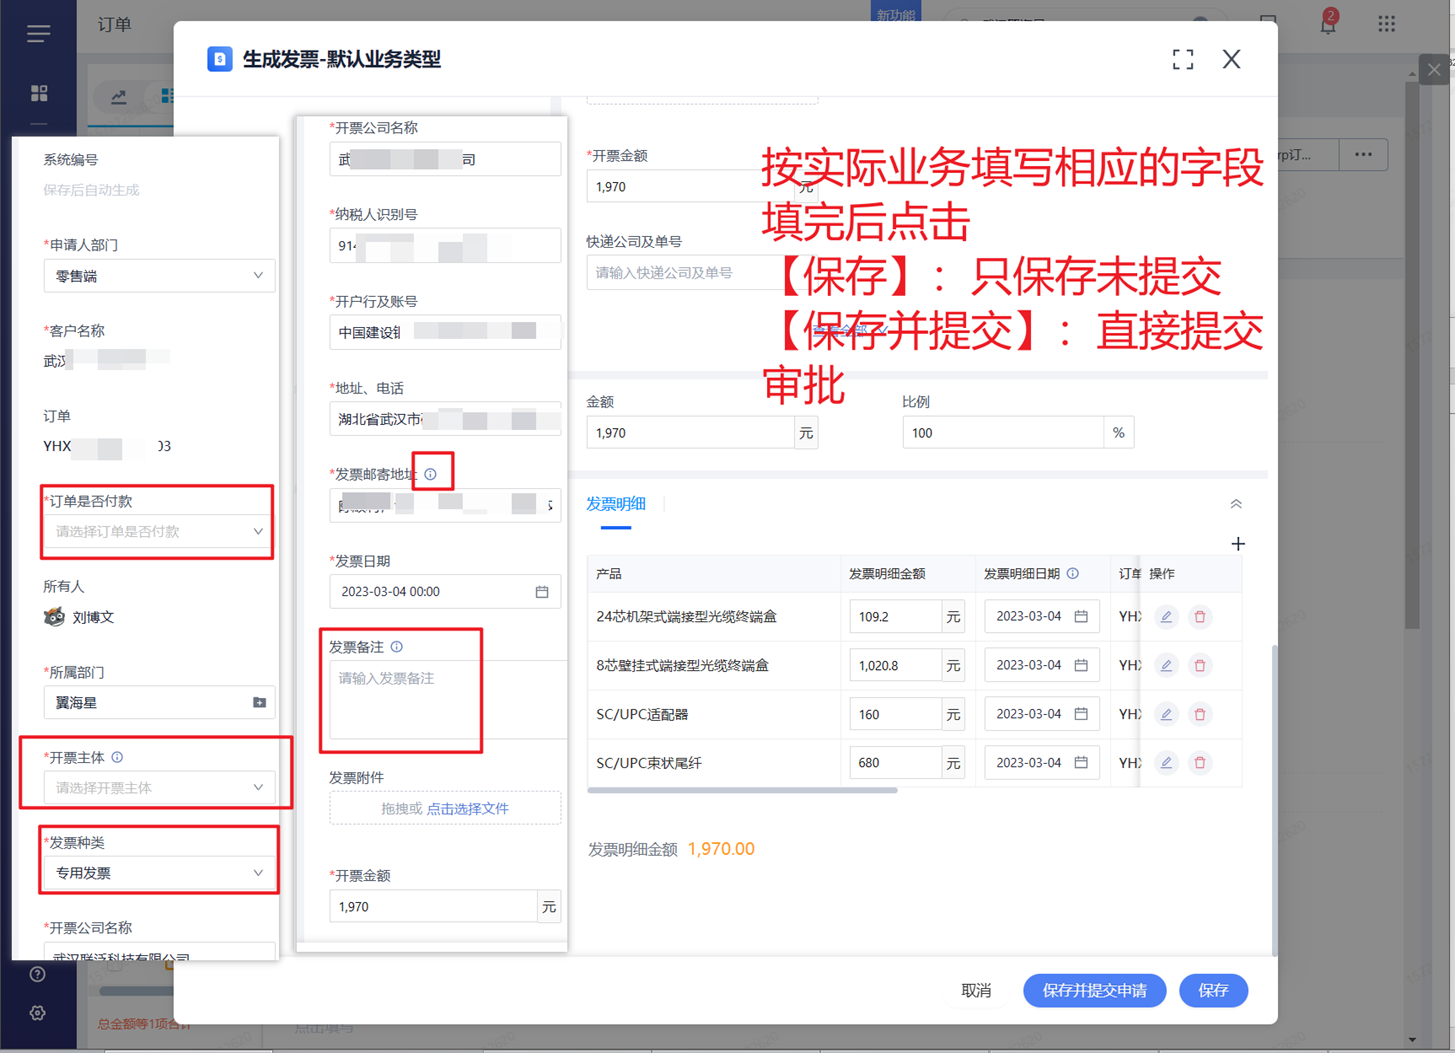This screenshot has height=1053, width=1455.
Task: Click 订单 title in the background page header
Action: pyautogui.click(x=115, y=24)
